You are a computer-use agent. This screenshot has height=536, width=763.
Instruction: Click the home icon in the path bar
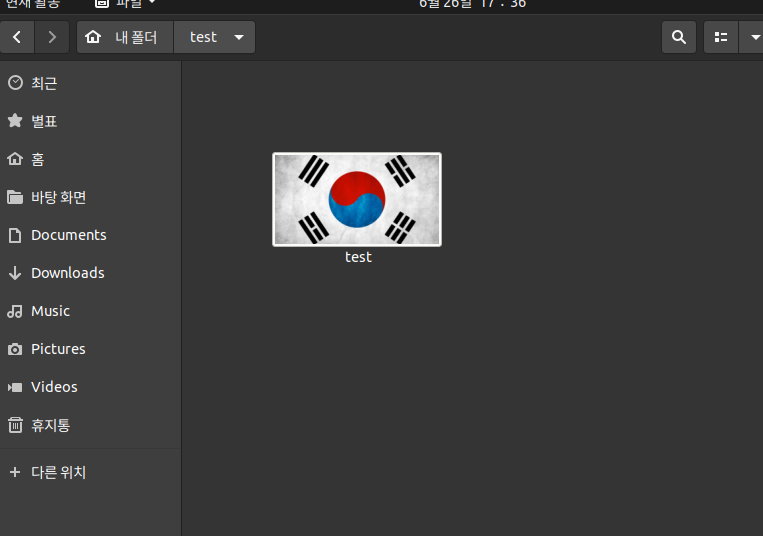[x=93, y=37]
